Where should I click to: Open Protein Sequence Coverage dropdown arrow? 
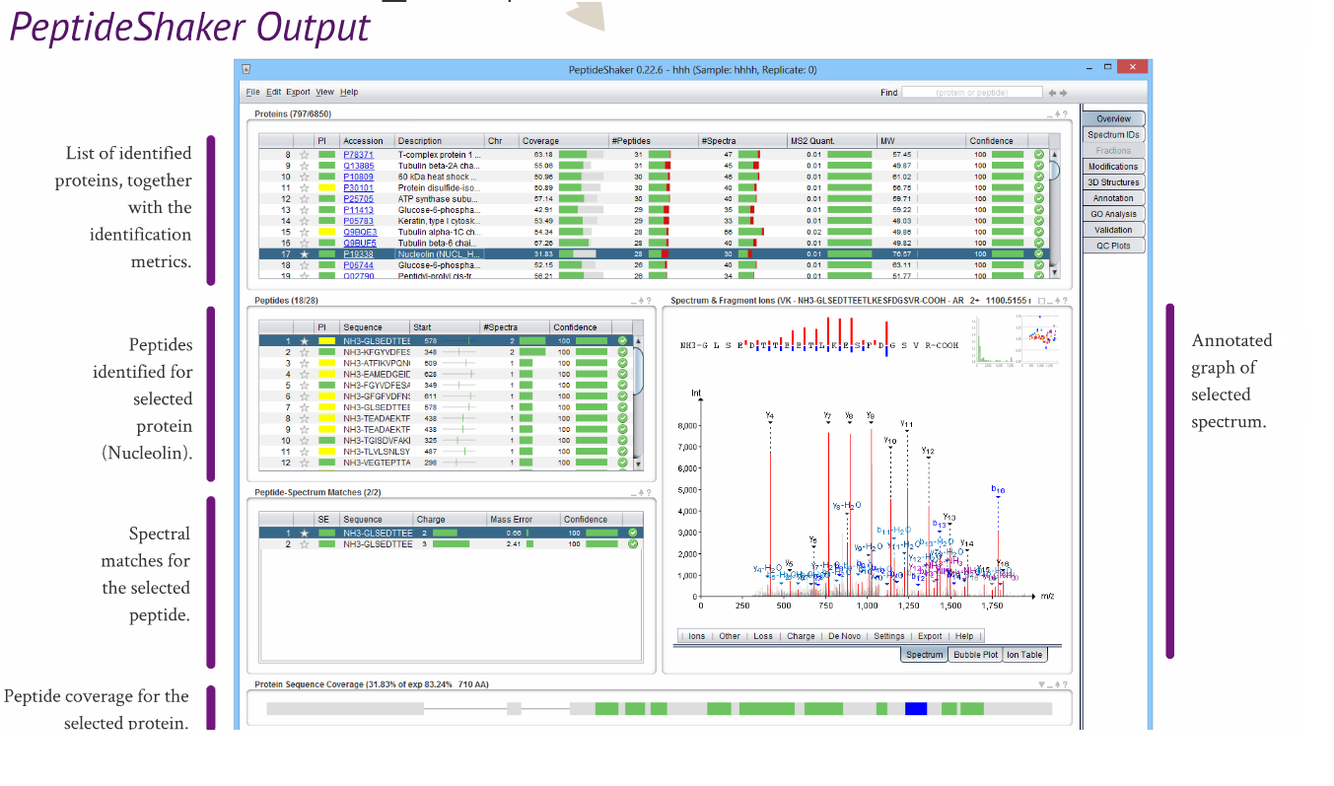pyautogui.click(x=1043, y=685)
